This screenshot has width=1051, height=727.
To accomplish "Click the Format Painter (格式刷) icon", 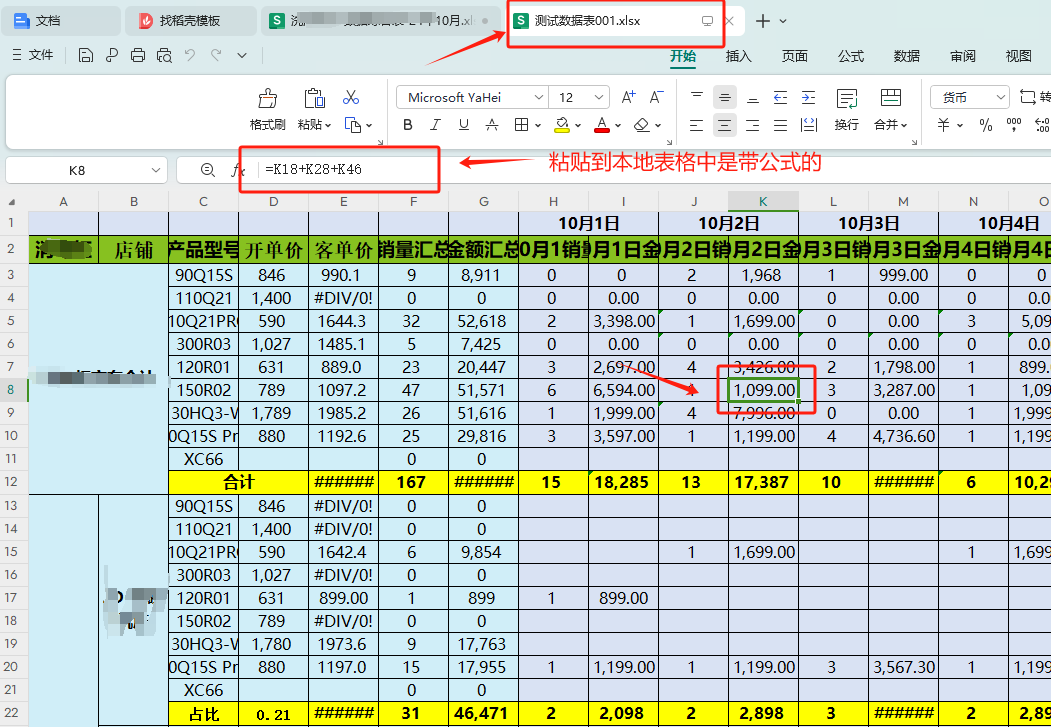I will click(267, 98).
